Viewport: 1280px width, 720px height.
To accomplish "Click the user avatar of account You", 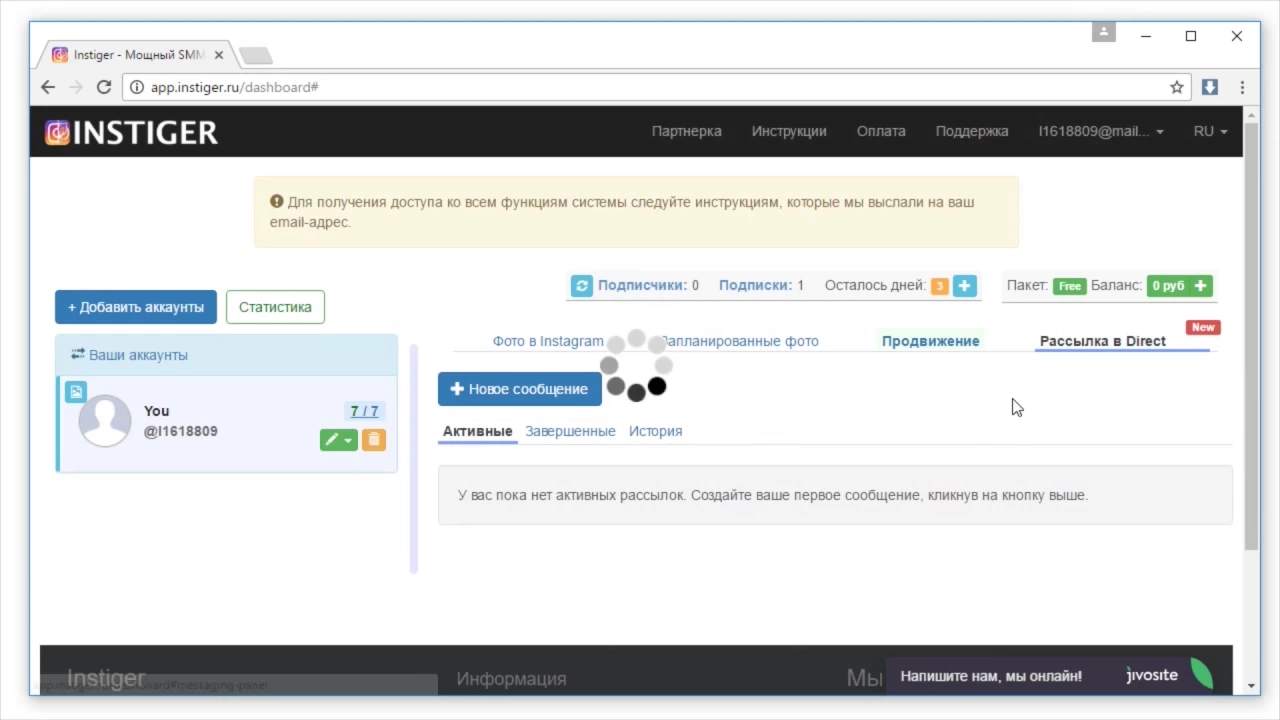I will coord(105,420).
